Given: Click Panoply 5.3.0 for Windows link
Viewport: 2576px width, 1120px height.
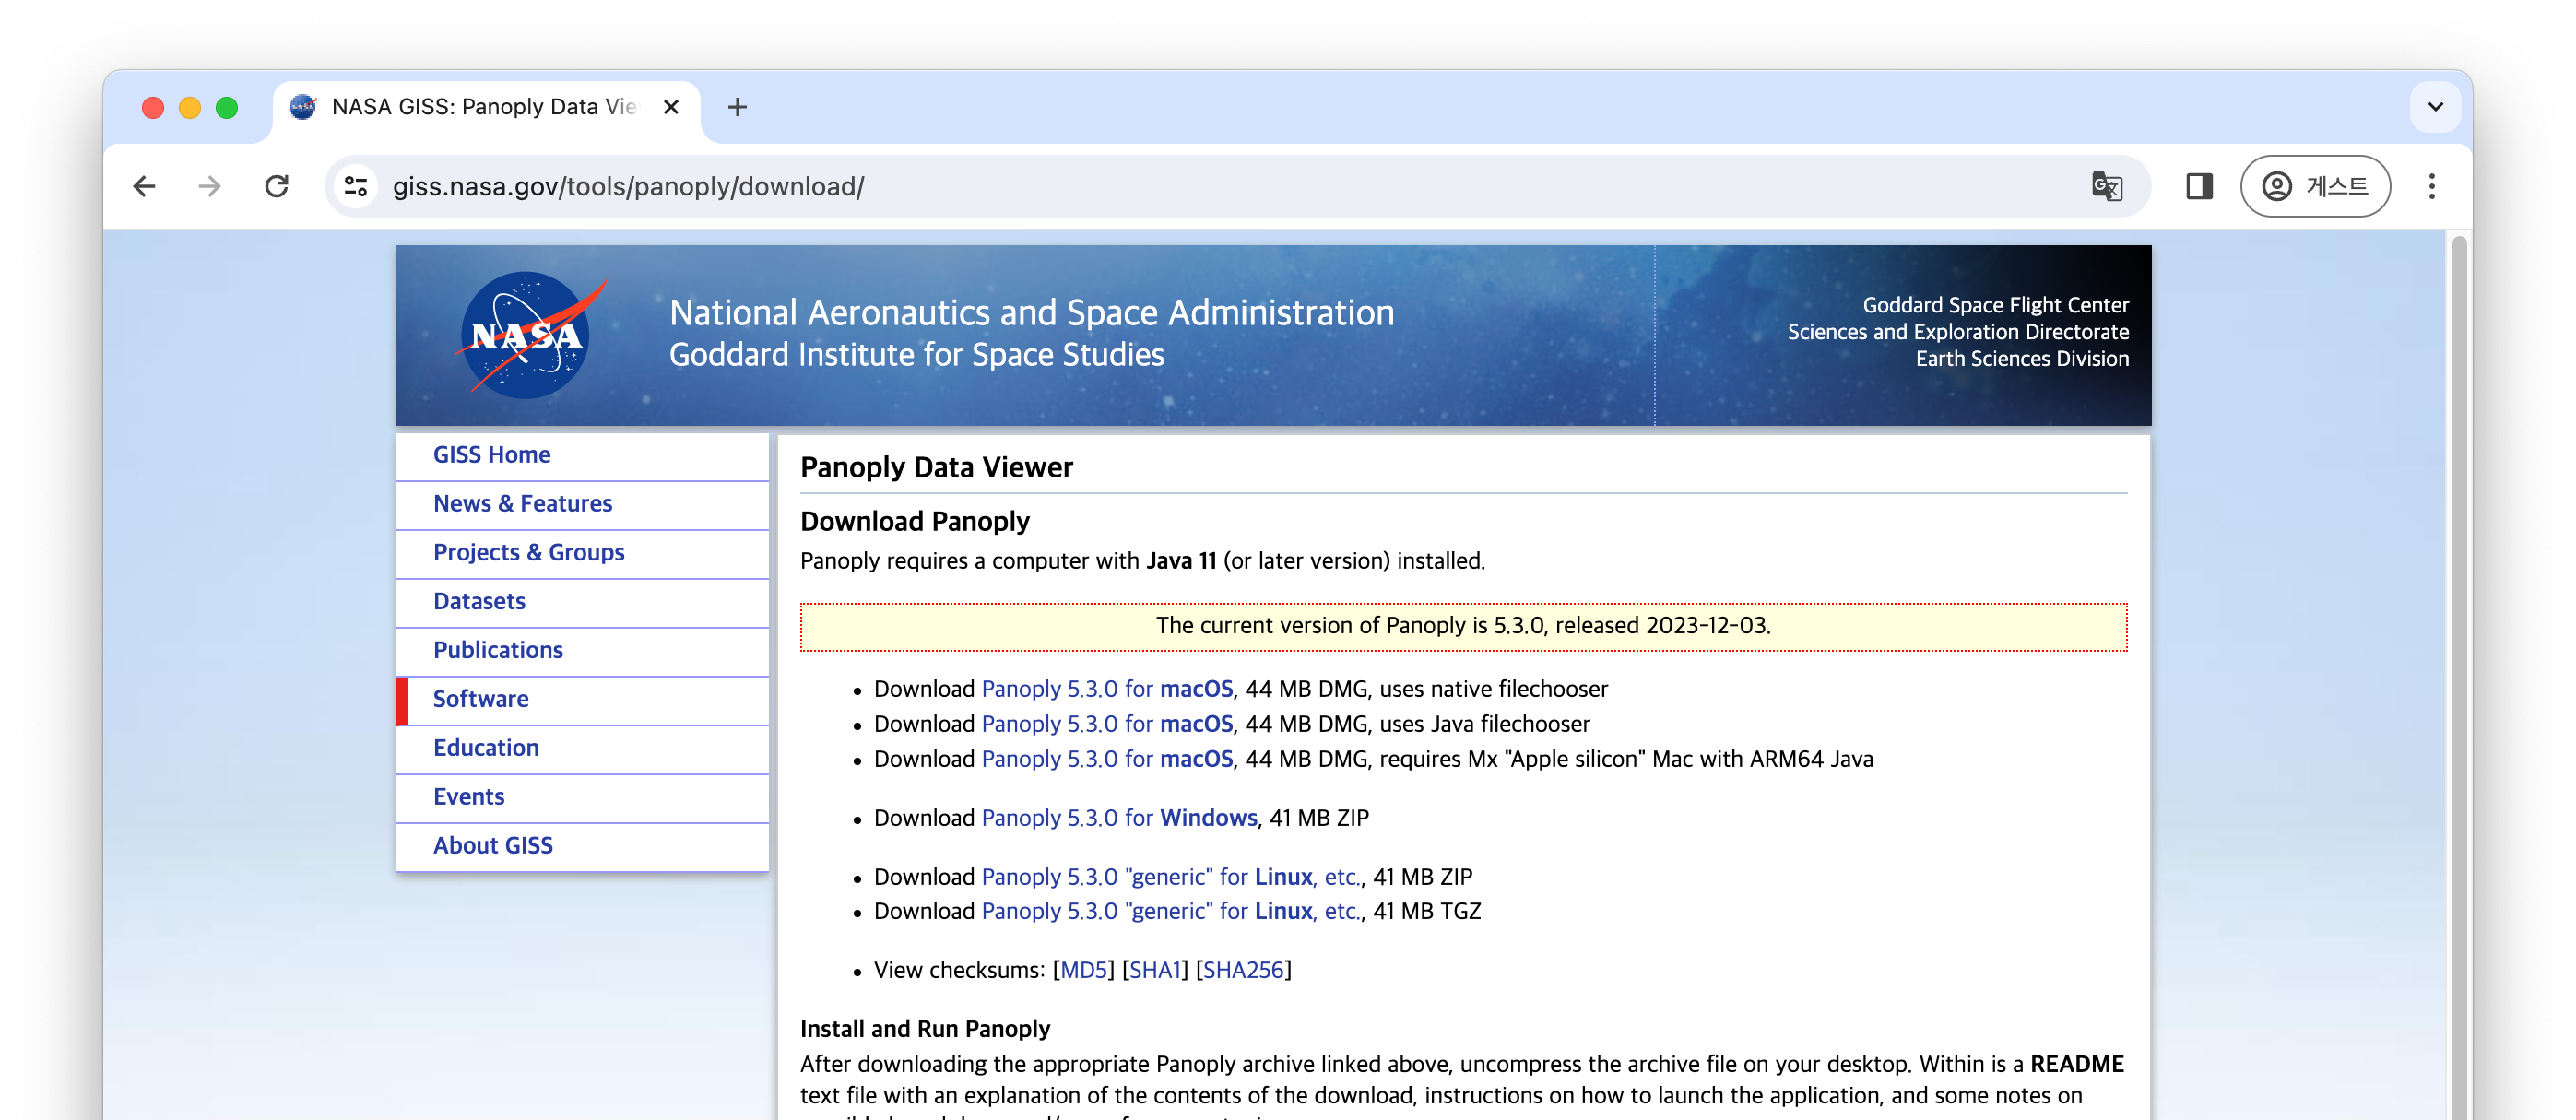Looking at the screenshot, I should (x=1118, y=818).
